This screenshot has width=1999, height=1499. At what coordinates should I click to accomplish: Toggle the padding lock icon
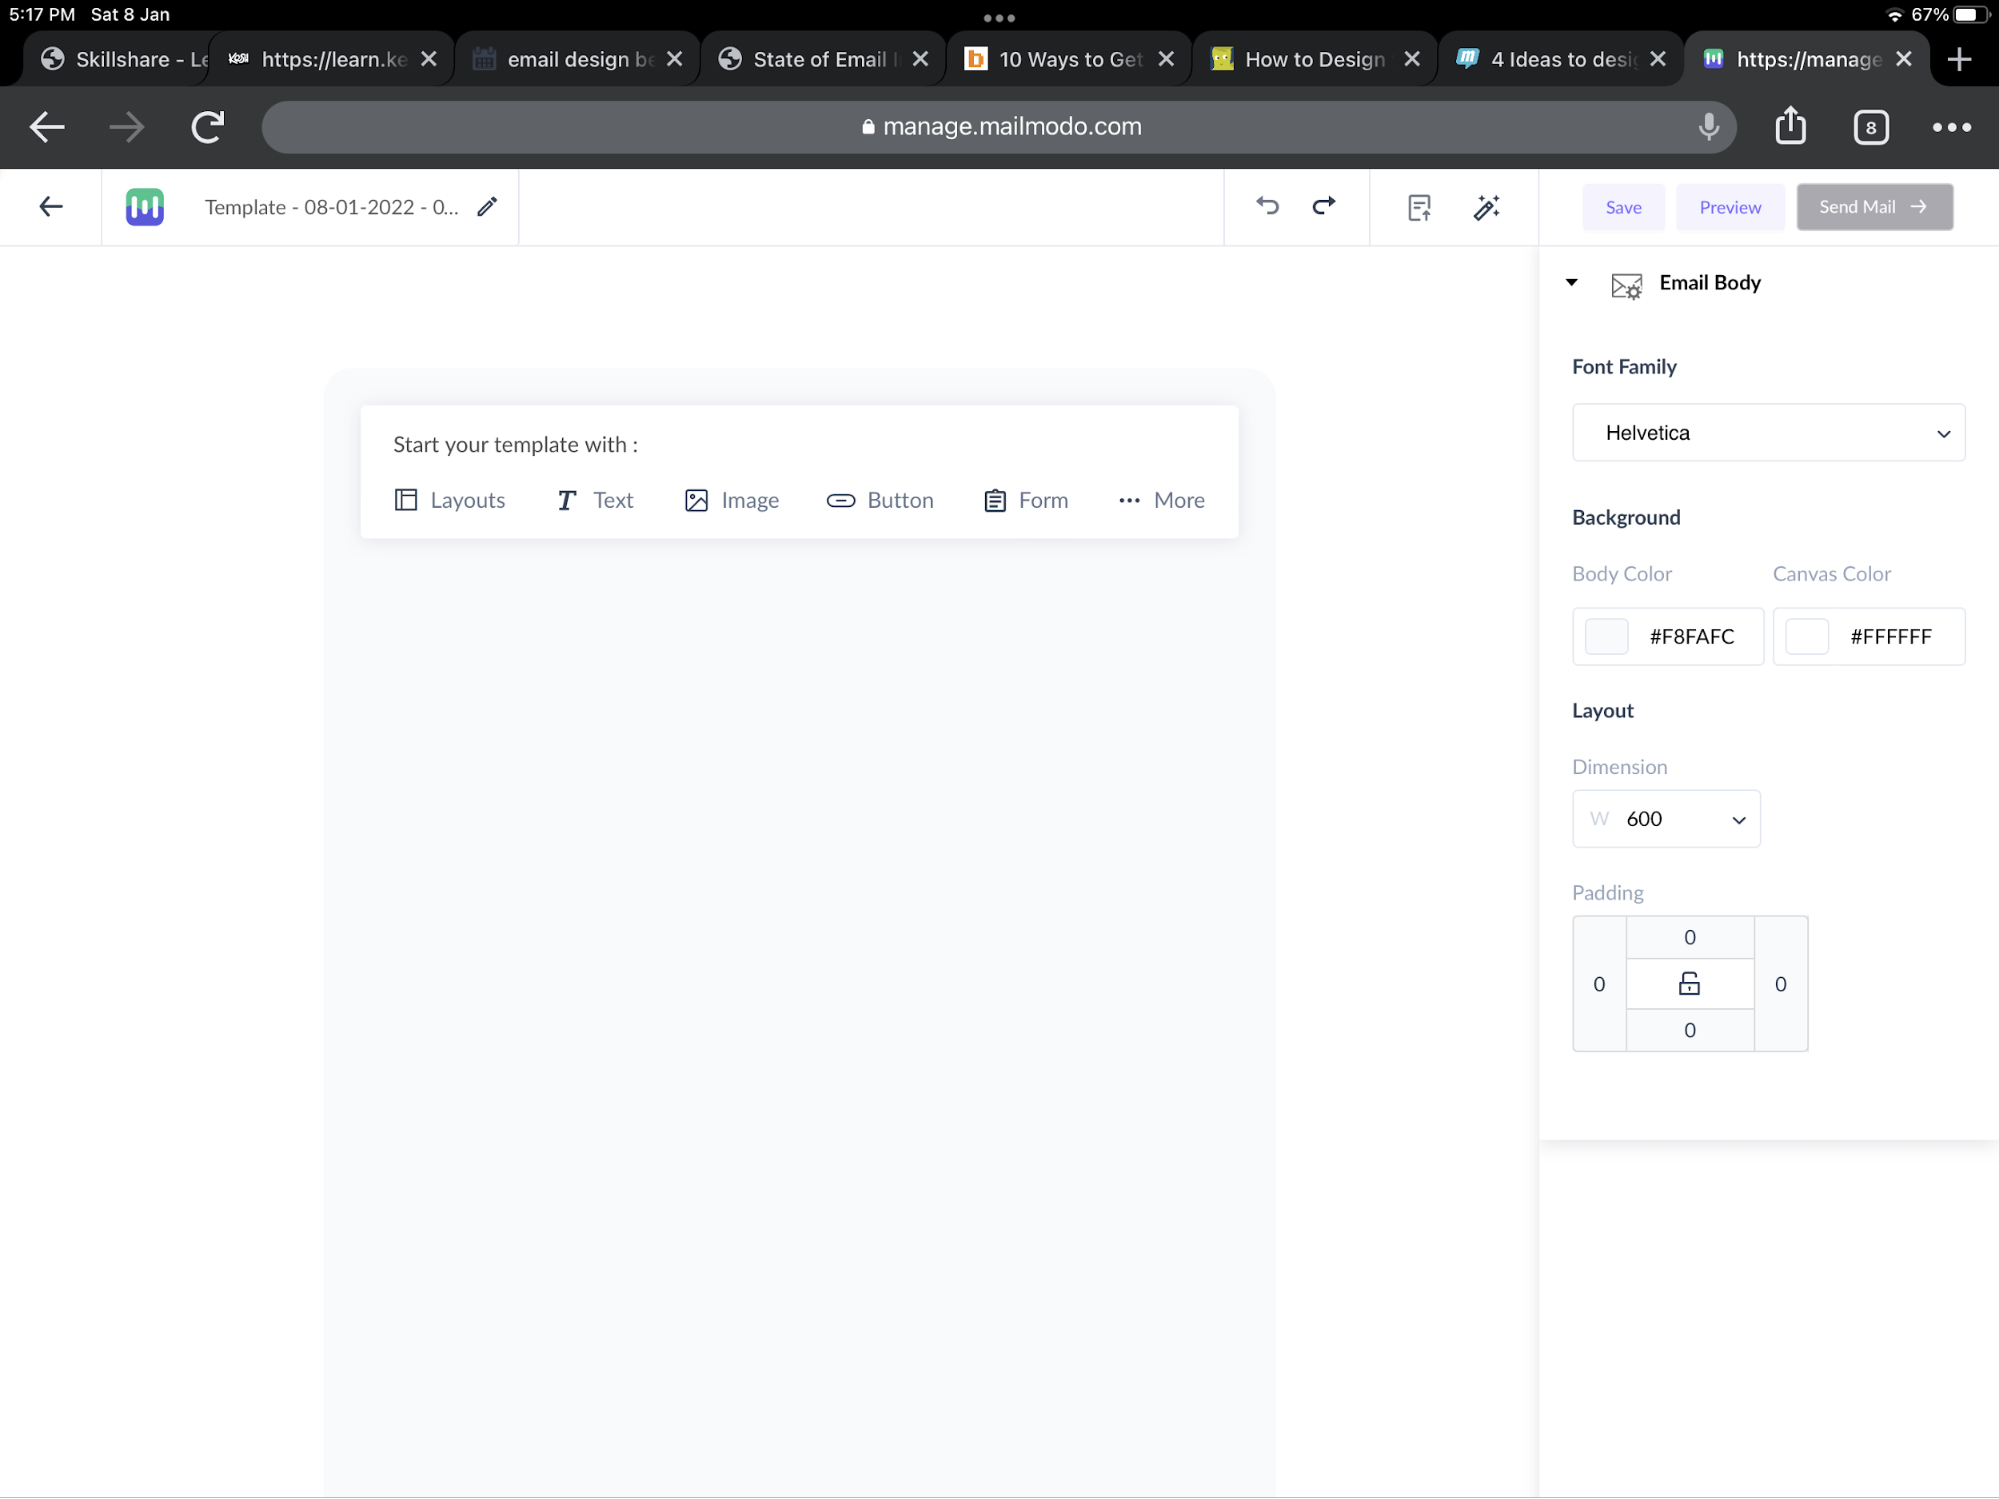pos(1689,984)
